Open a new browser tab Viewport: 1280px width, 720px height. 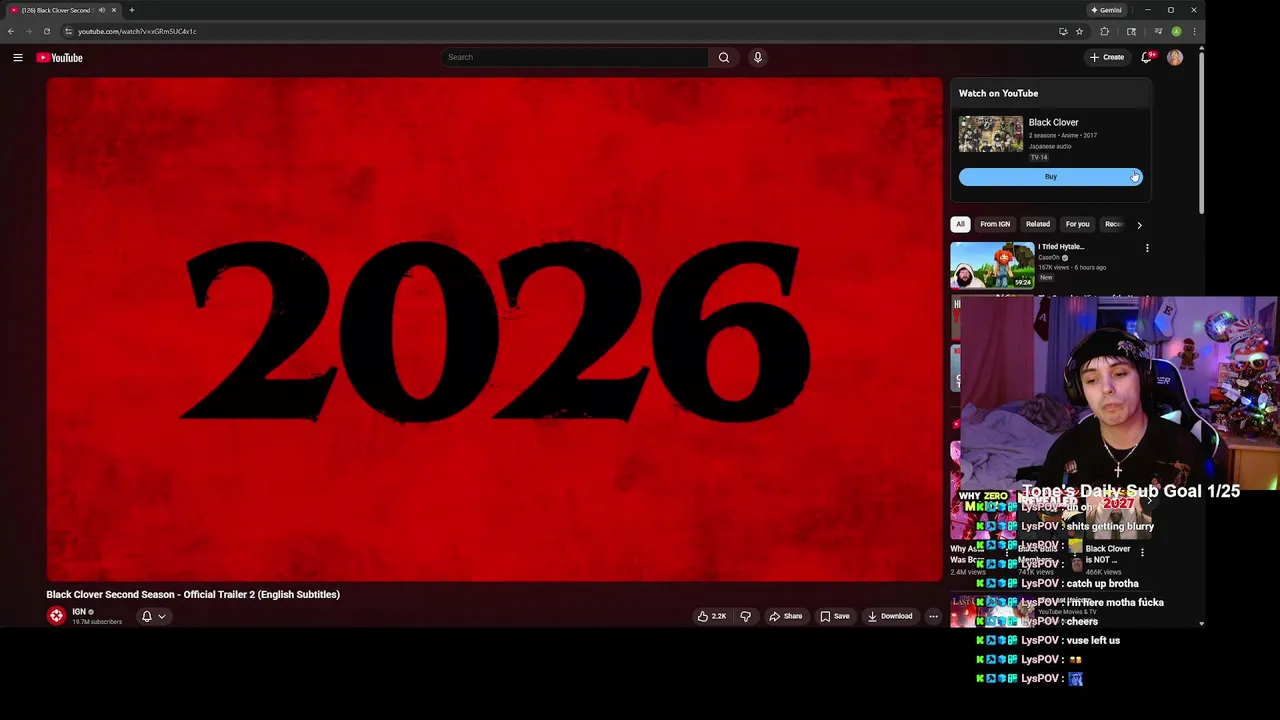[131, 10]
